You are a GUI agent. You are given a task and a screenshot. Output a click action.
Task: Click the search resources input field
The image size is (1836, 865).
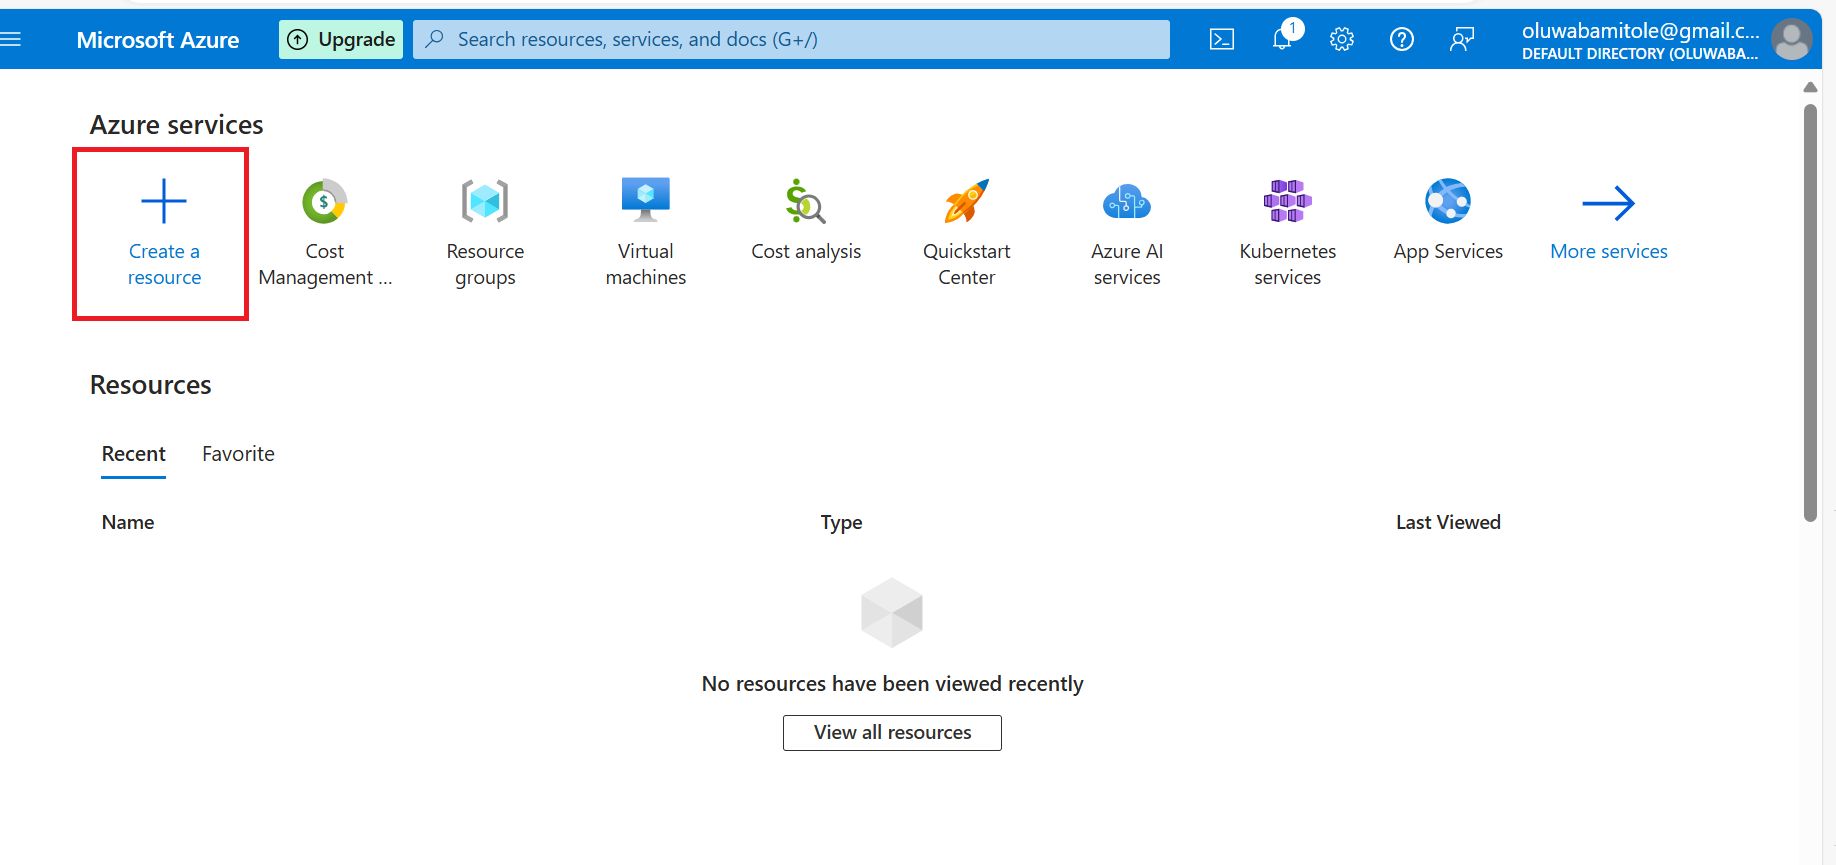(x=791, y=39)
